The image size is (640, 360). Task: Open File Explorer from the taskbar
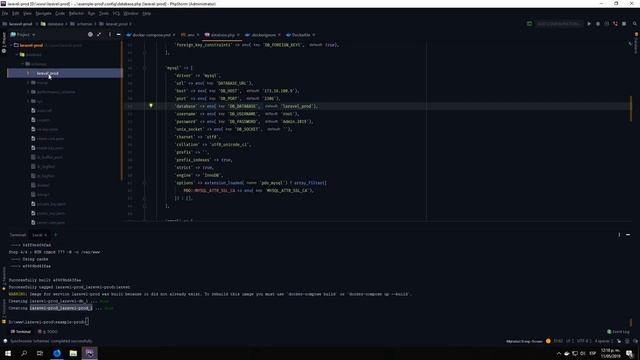pyautogui.click(x=73, y=353)
